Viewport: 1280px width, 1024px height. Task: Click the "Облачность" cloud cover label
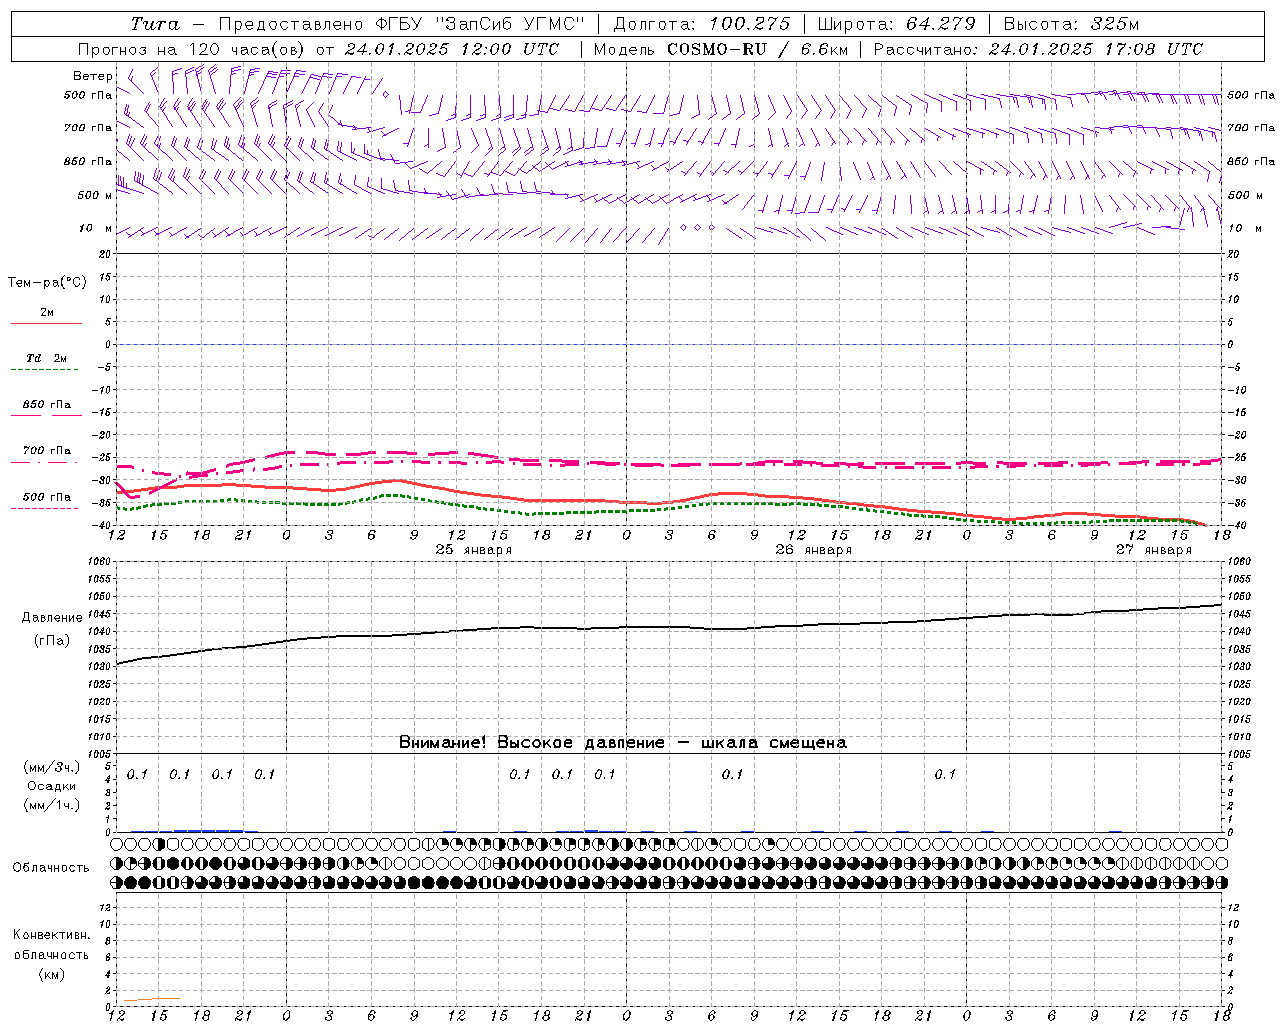(x=51, y=868)
